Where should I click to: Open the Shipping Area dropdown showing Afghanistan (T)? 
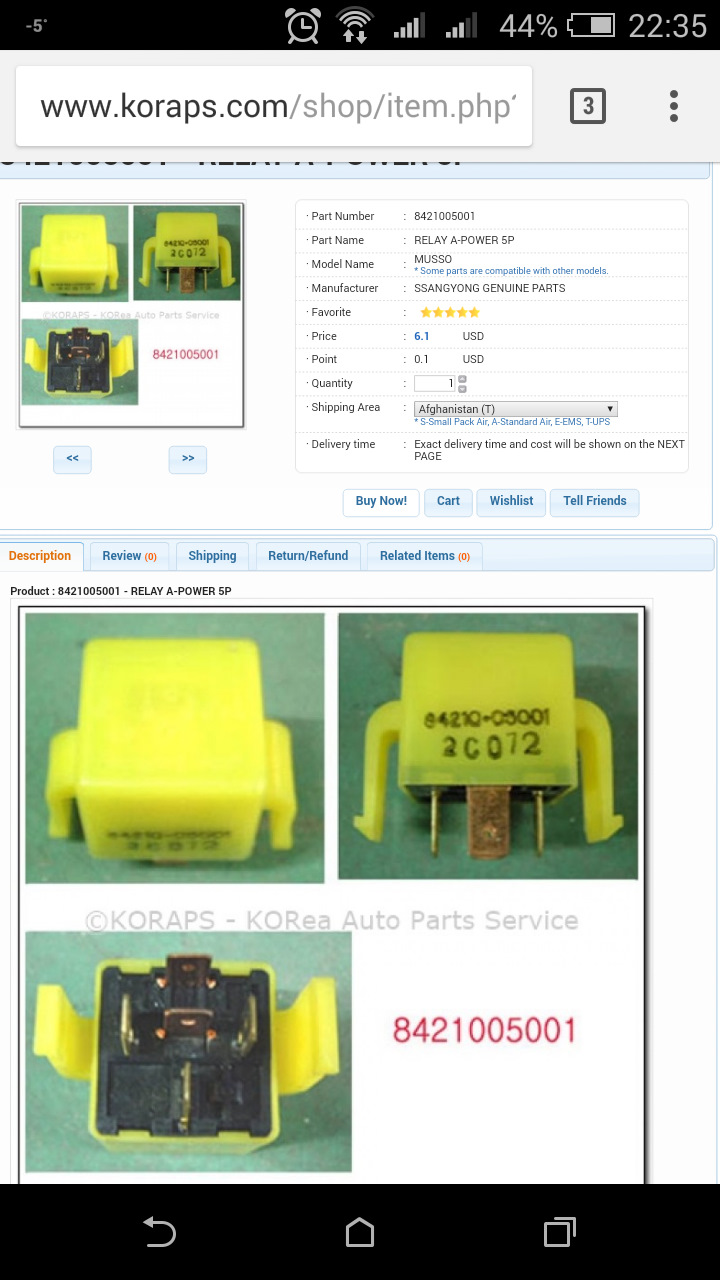516,409
